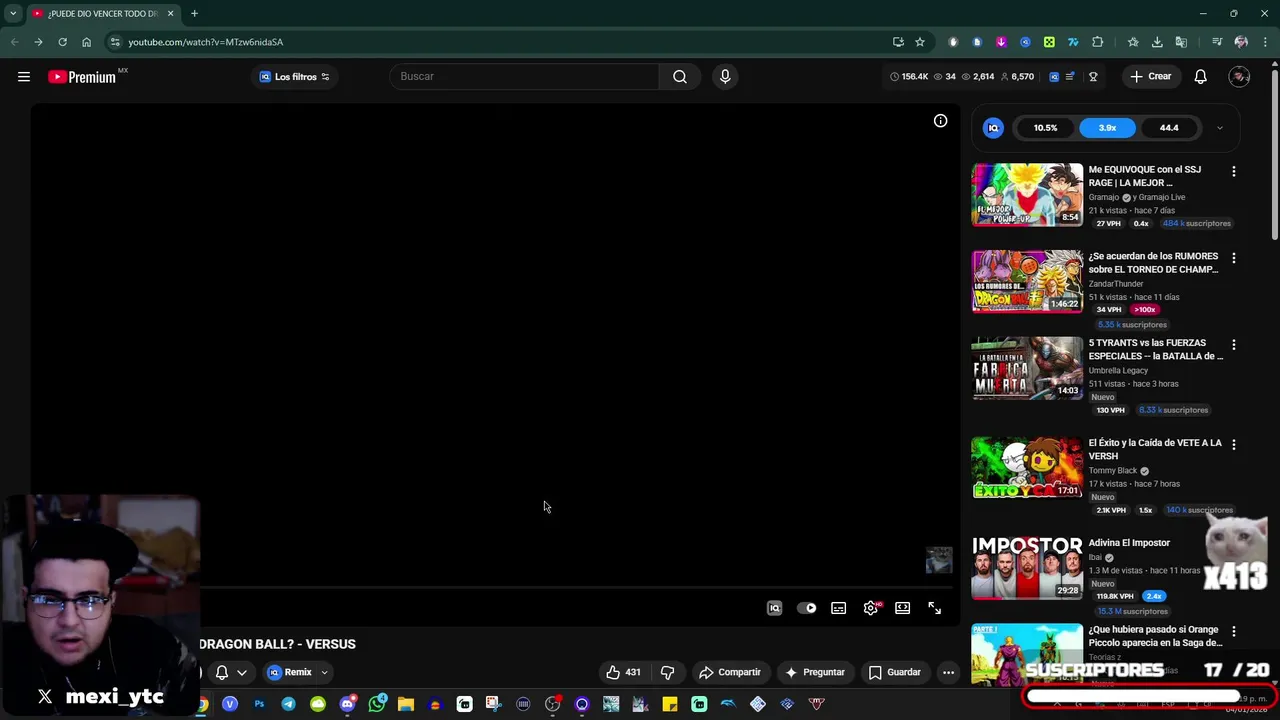Open the account avatar menu
This screenshot has height=720, width=1280.
(1239, 77)
